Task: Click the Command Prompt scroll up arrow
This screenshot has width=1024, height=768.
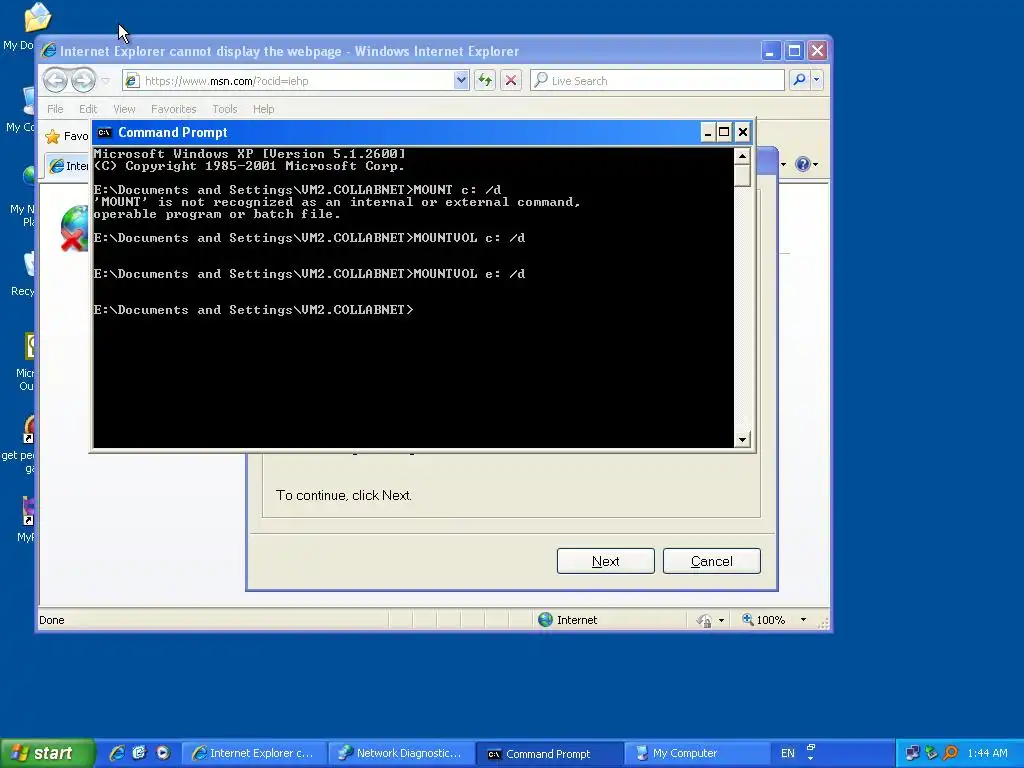Action: (742, 156)
